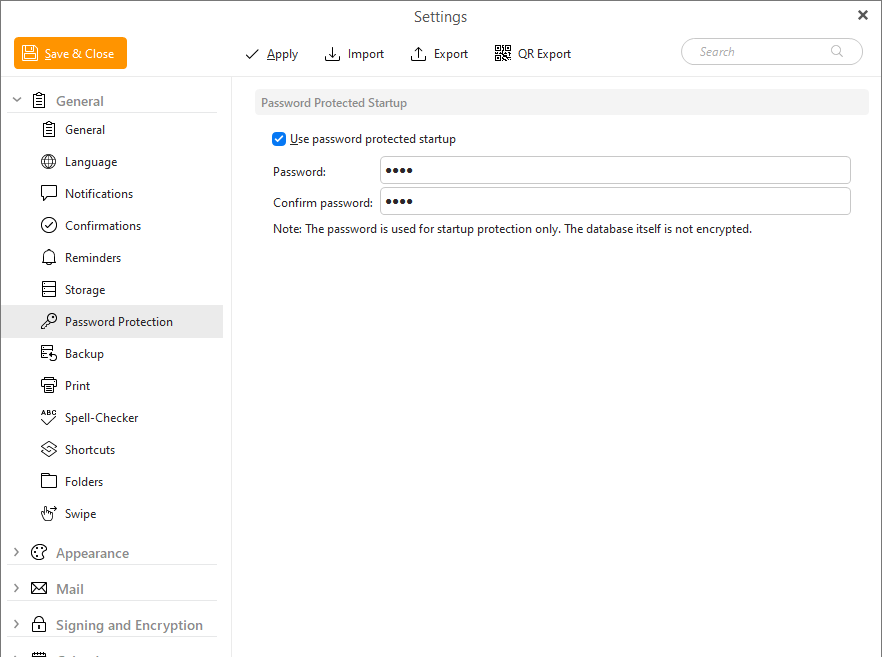The image size is (882, 657).
Task: Click the Save & Close button
Action: [70, 53]
